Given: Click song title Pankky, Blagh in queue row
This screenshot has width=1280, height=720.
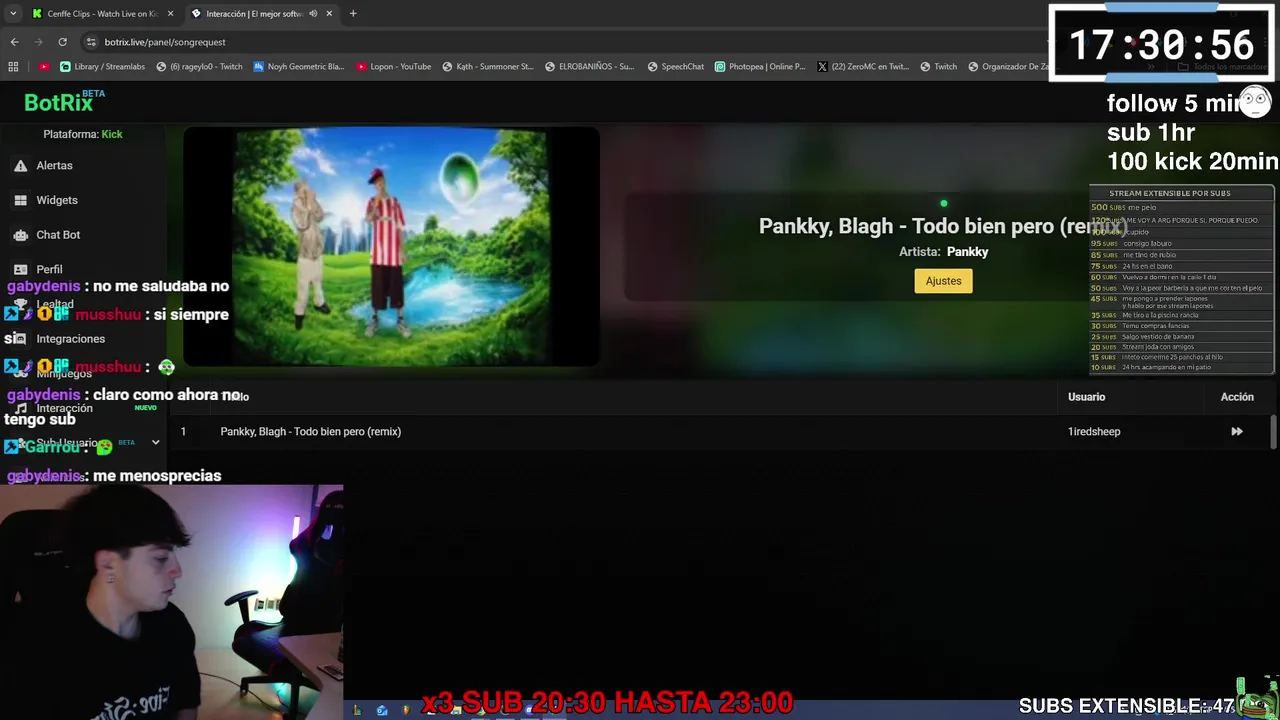Looking at the screenshot, I should (x=311, y=432).
